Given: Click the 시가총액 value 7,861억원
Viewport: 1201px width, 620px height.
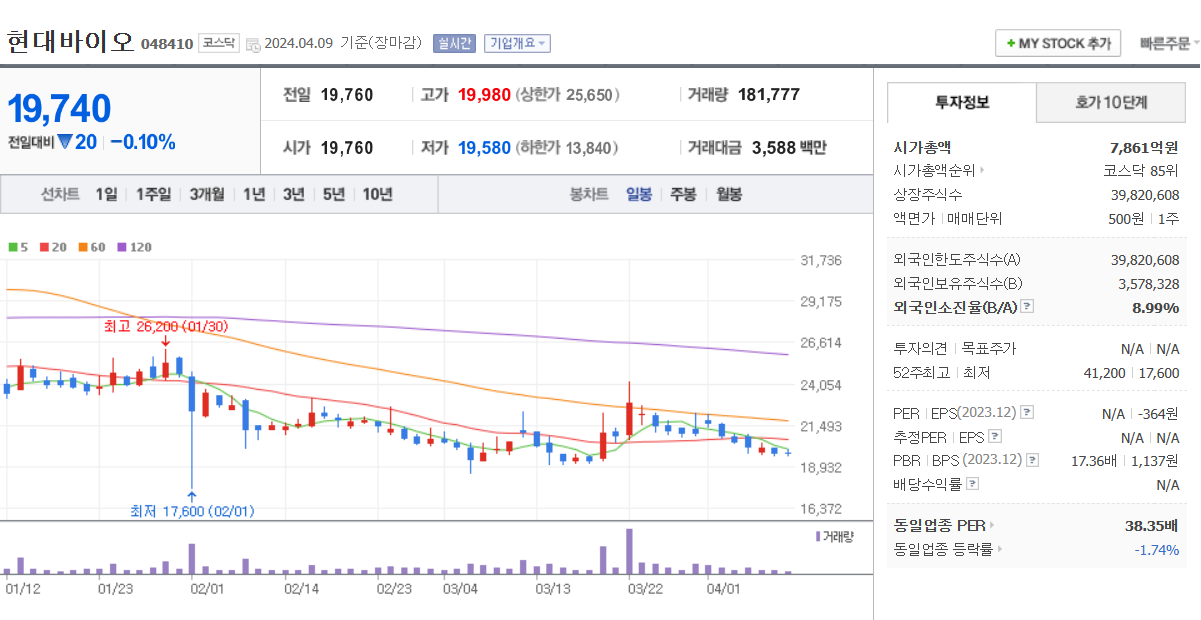Looking at the screenshot, I should [1144, 147].
